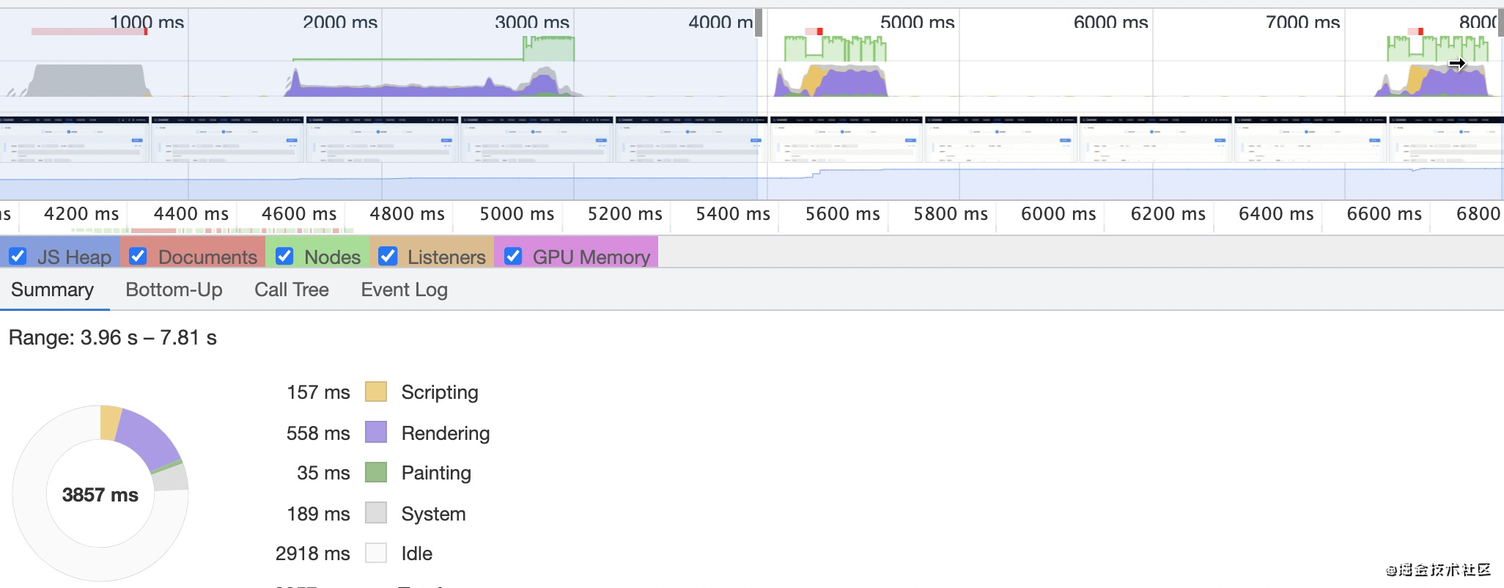1504x588 pixels.
Task: Click the Painting legend label
Action: click(x=436, y=473)
